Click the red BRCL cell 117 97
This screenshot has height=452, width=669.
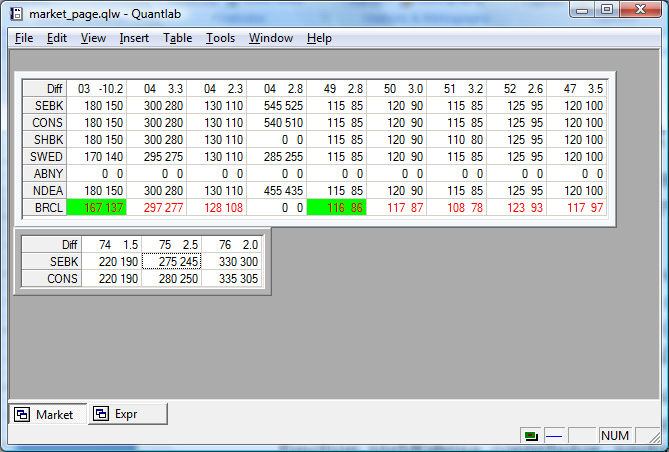(577, 207)
